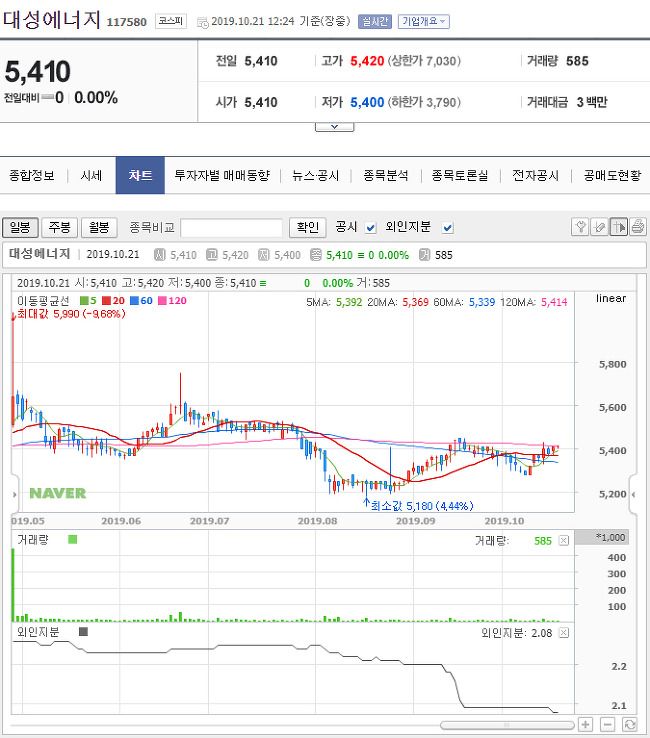This screenshot has height=738, width=650.
Task: Select 주봉 weekly candle view
Action: (x=59, y=228)
